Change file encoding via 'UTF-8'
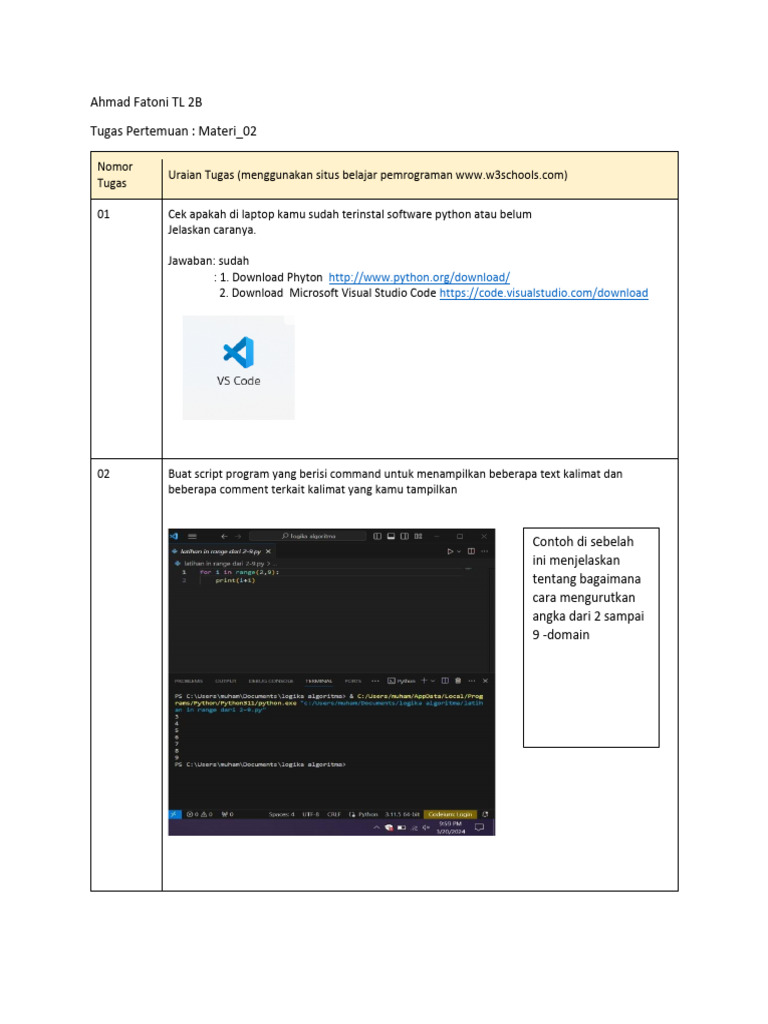 [x=311, y=814]
